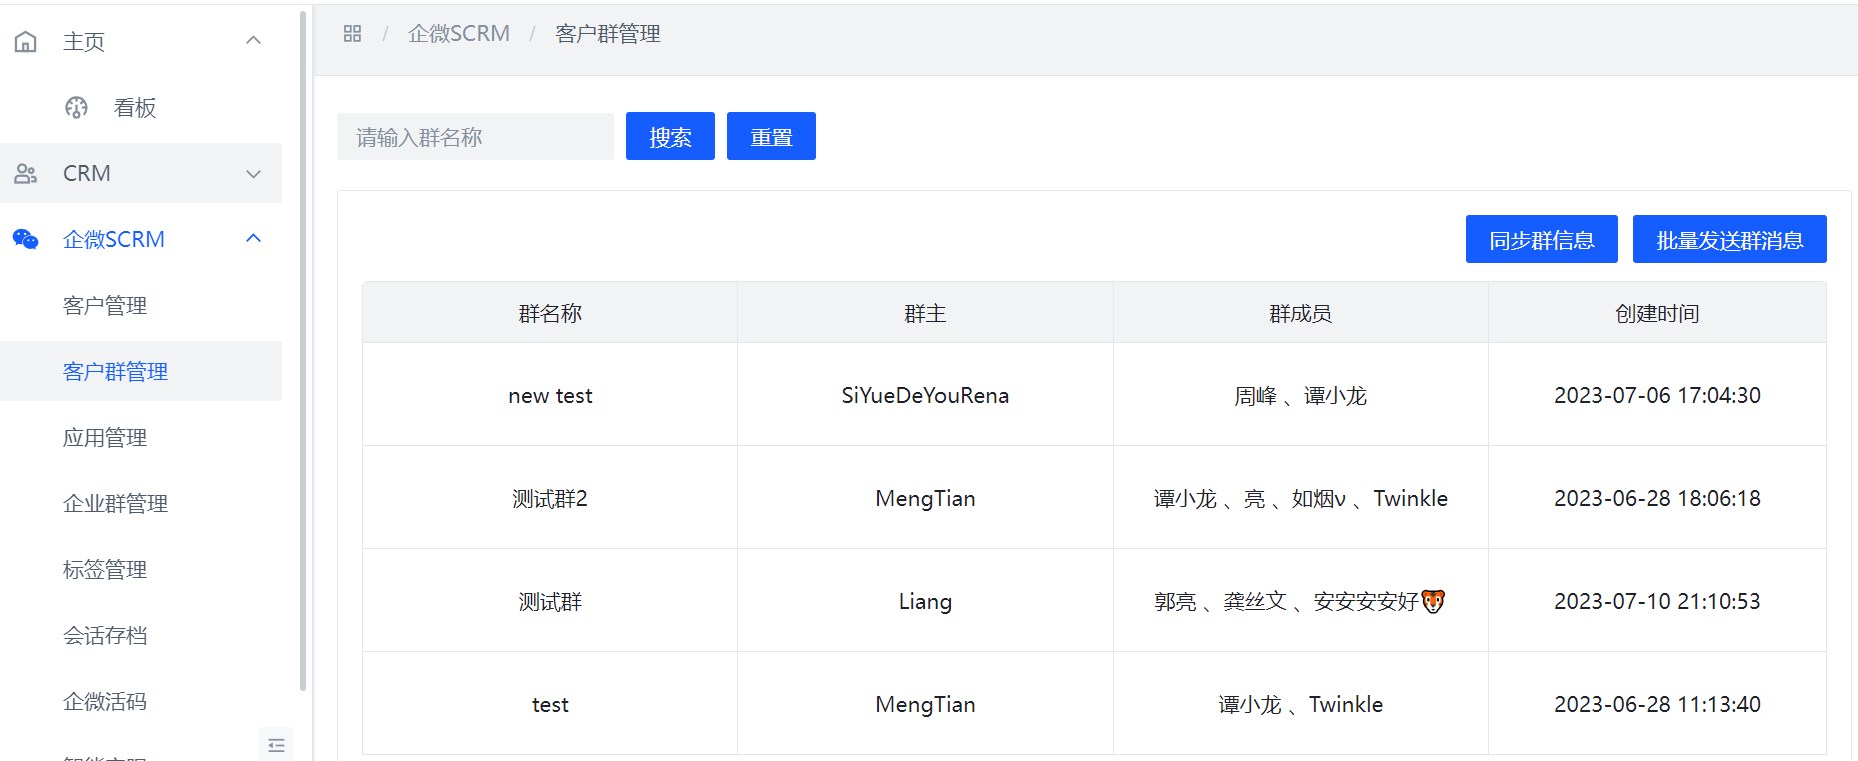Click members 谭小龙、亮、如烟v、Twinkle

[x=1300, y=498]
